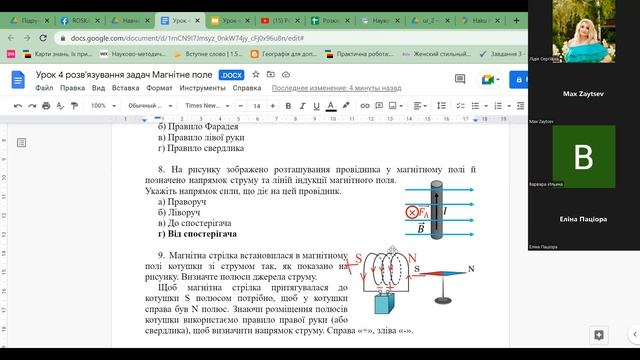This screenshot has width=640, height=360.
Task: Open a new browser tab with plus
Action: [x=516, y=20]
